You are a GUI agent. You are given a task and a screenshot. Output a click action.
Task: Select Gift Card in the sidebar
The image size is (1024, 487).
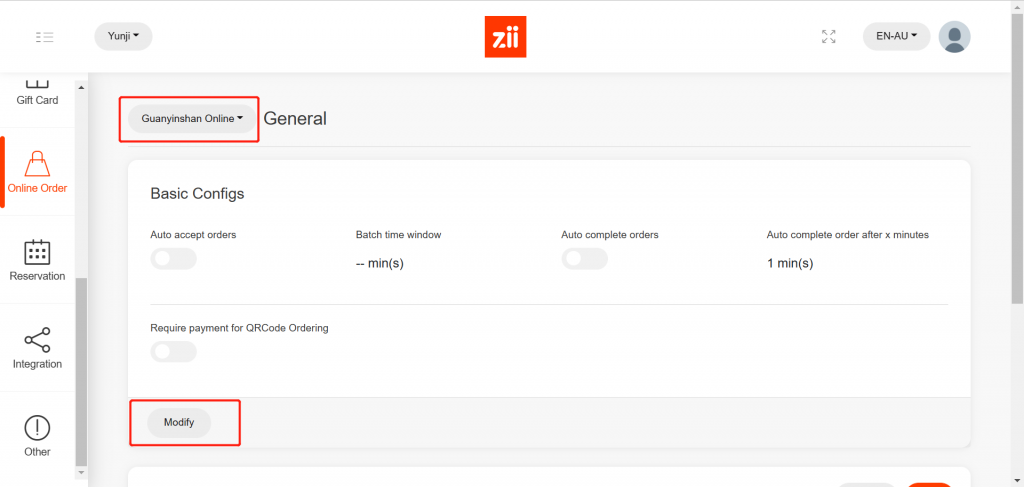pyautogui.click(x=37, y=101)
